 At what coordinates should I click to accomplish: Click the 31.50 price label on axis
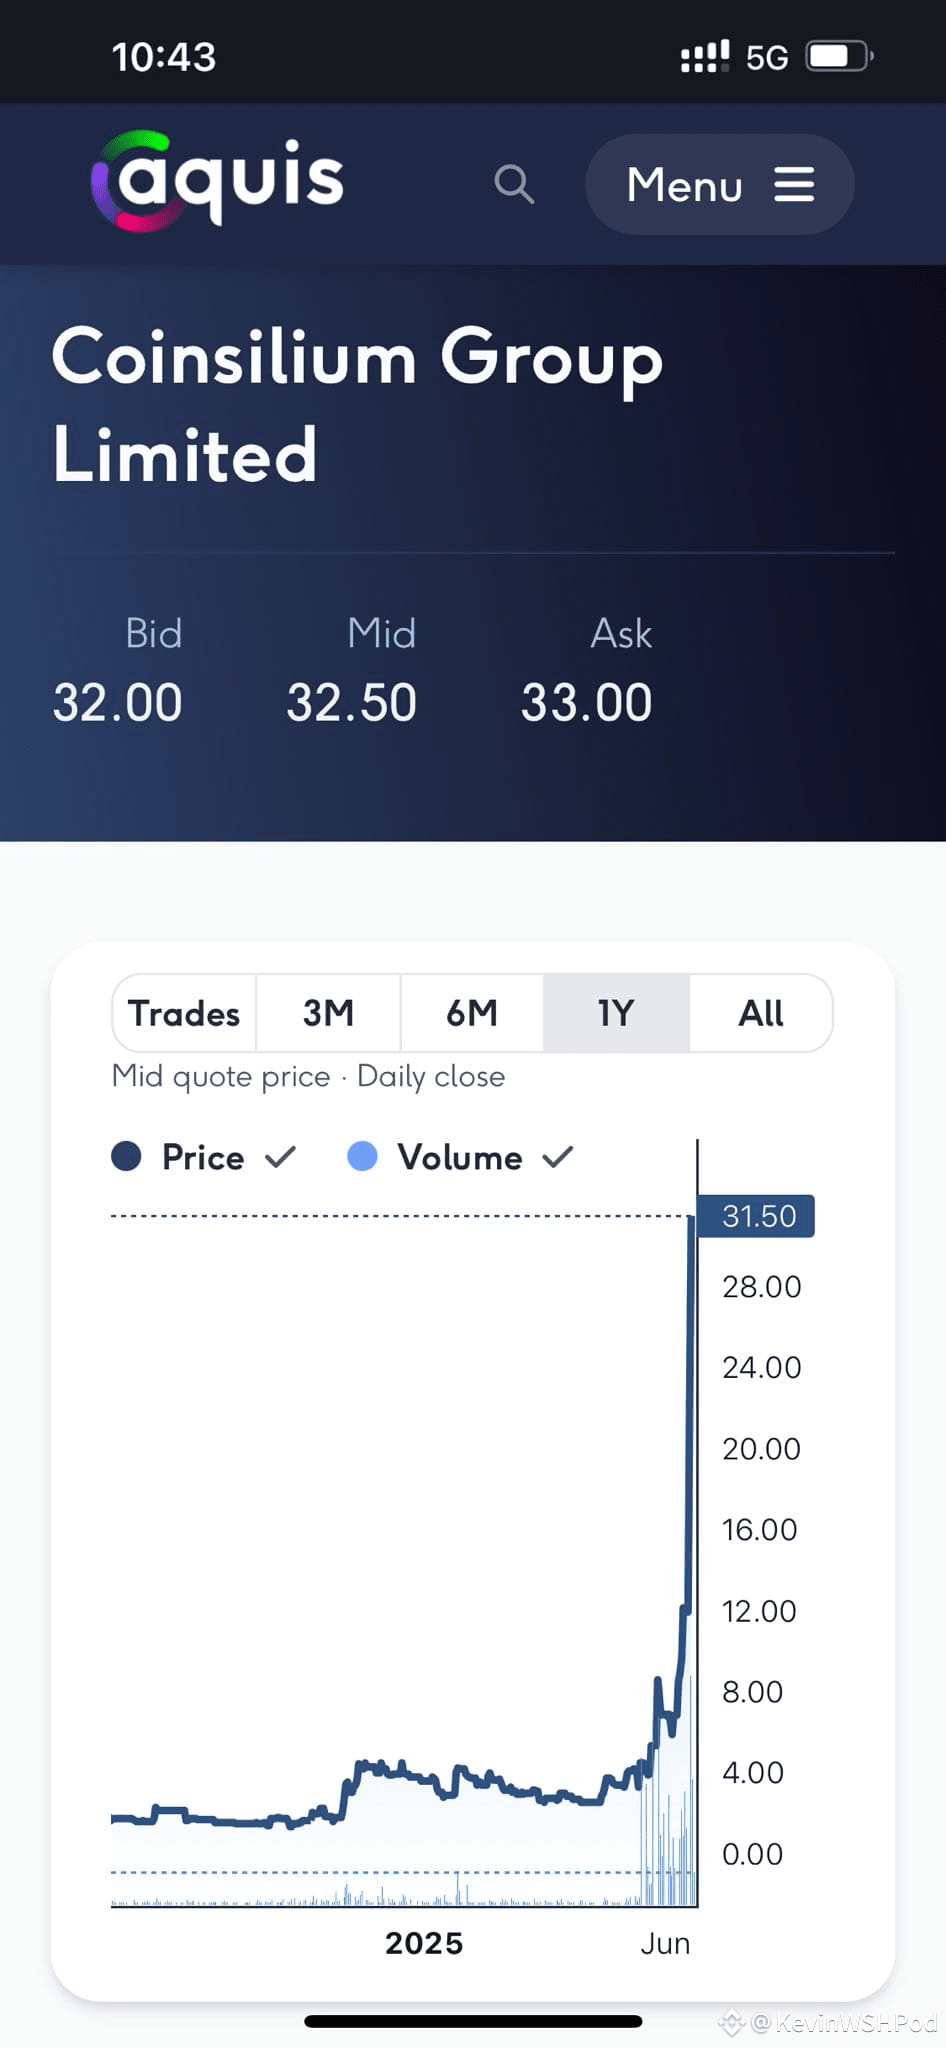point(757,1216)
